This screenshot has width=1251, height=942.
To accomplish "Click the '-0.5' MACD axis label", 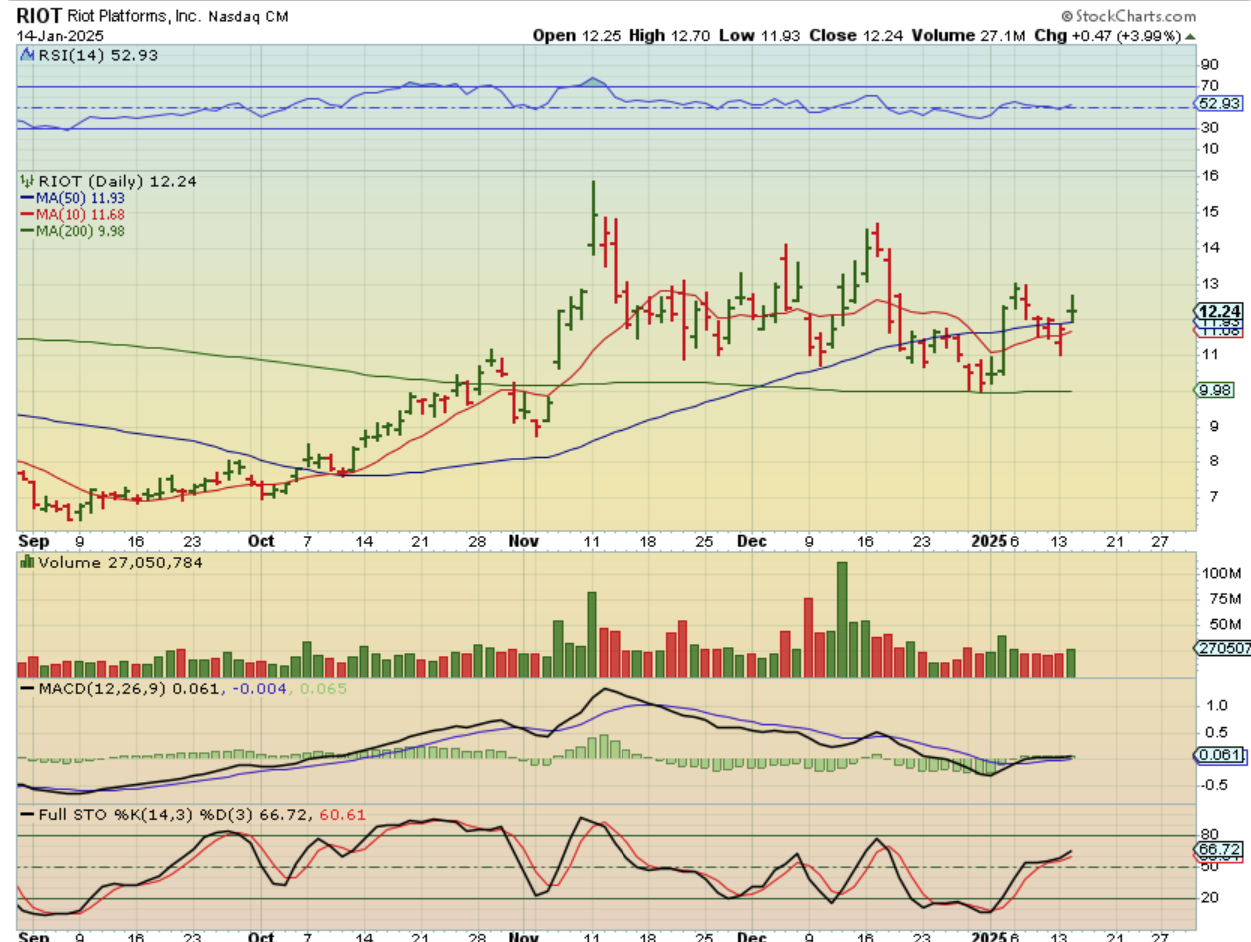I will 1214,783.
